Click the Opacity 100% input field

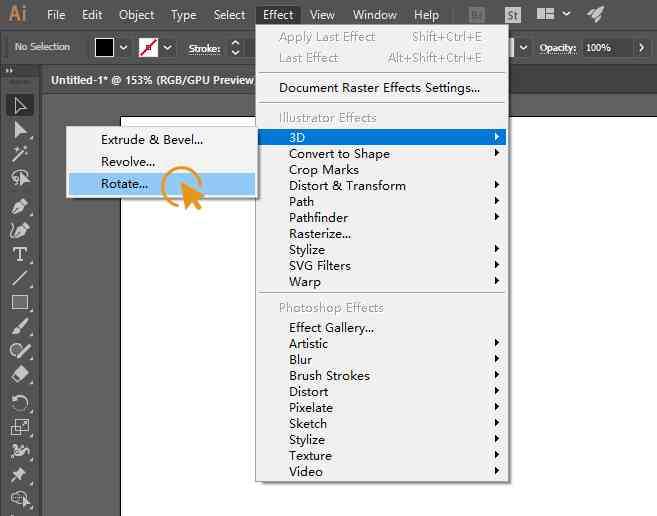607,48
